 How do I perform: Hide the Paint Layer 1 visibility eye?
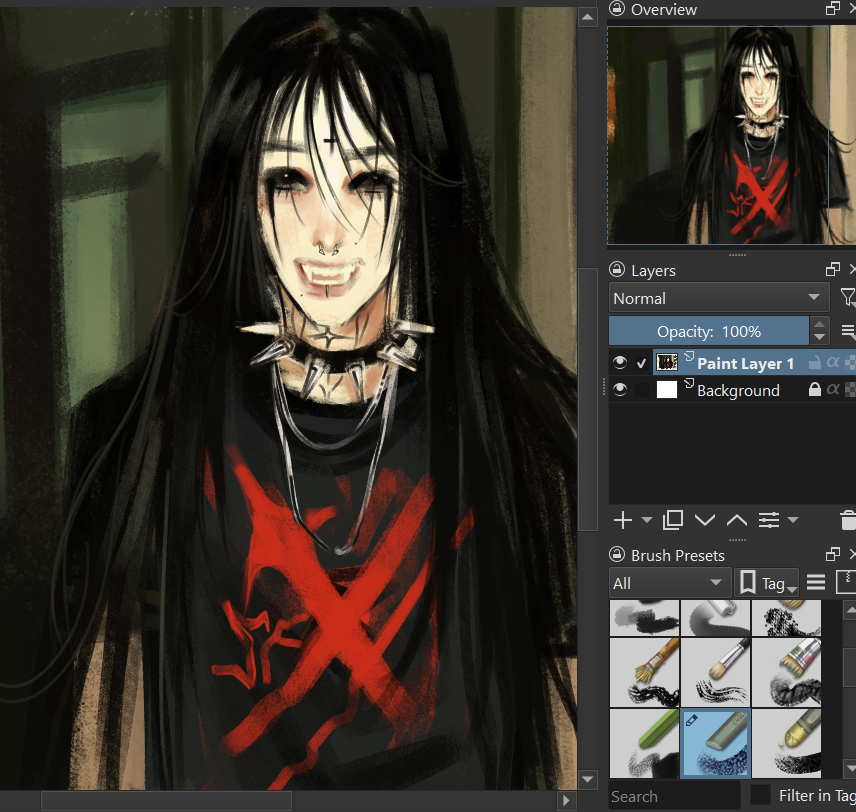click(620, 363)
